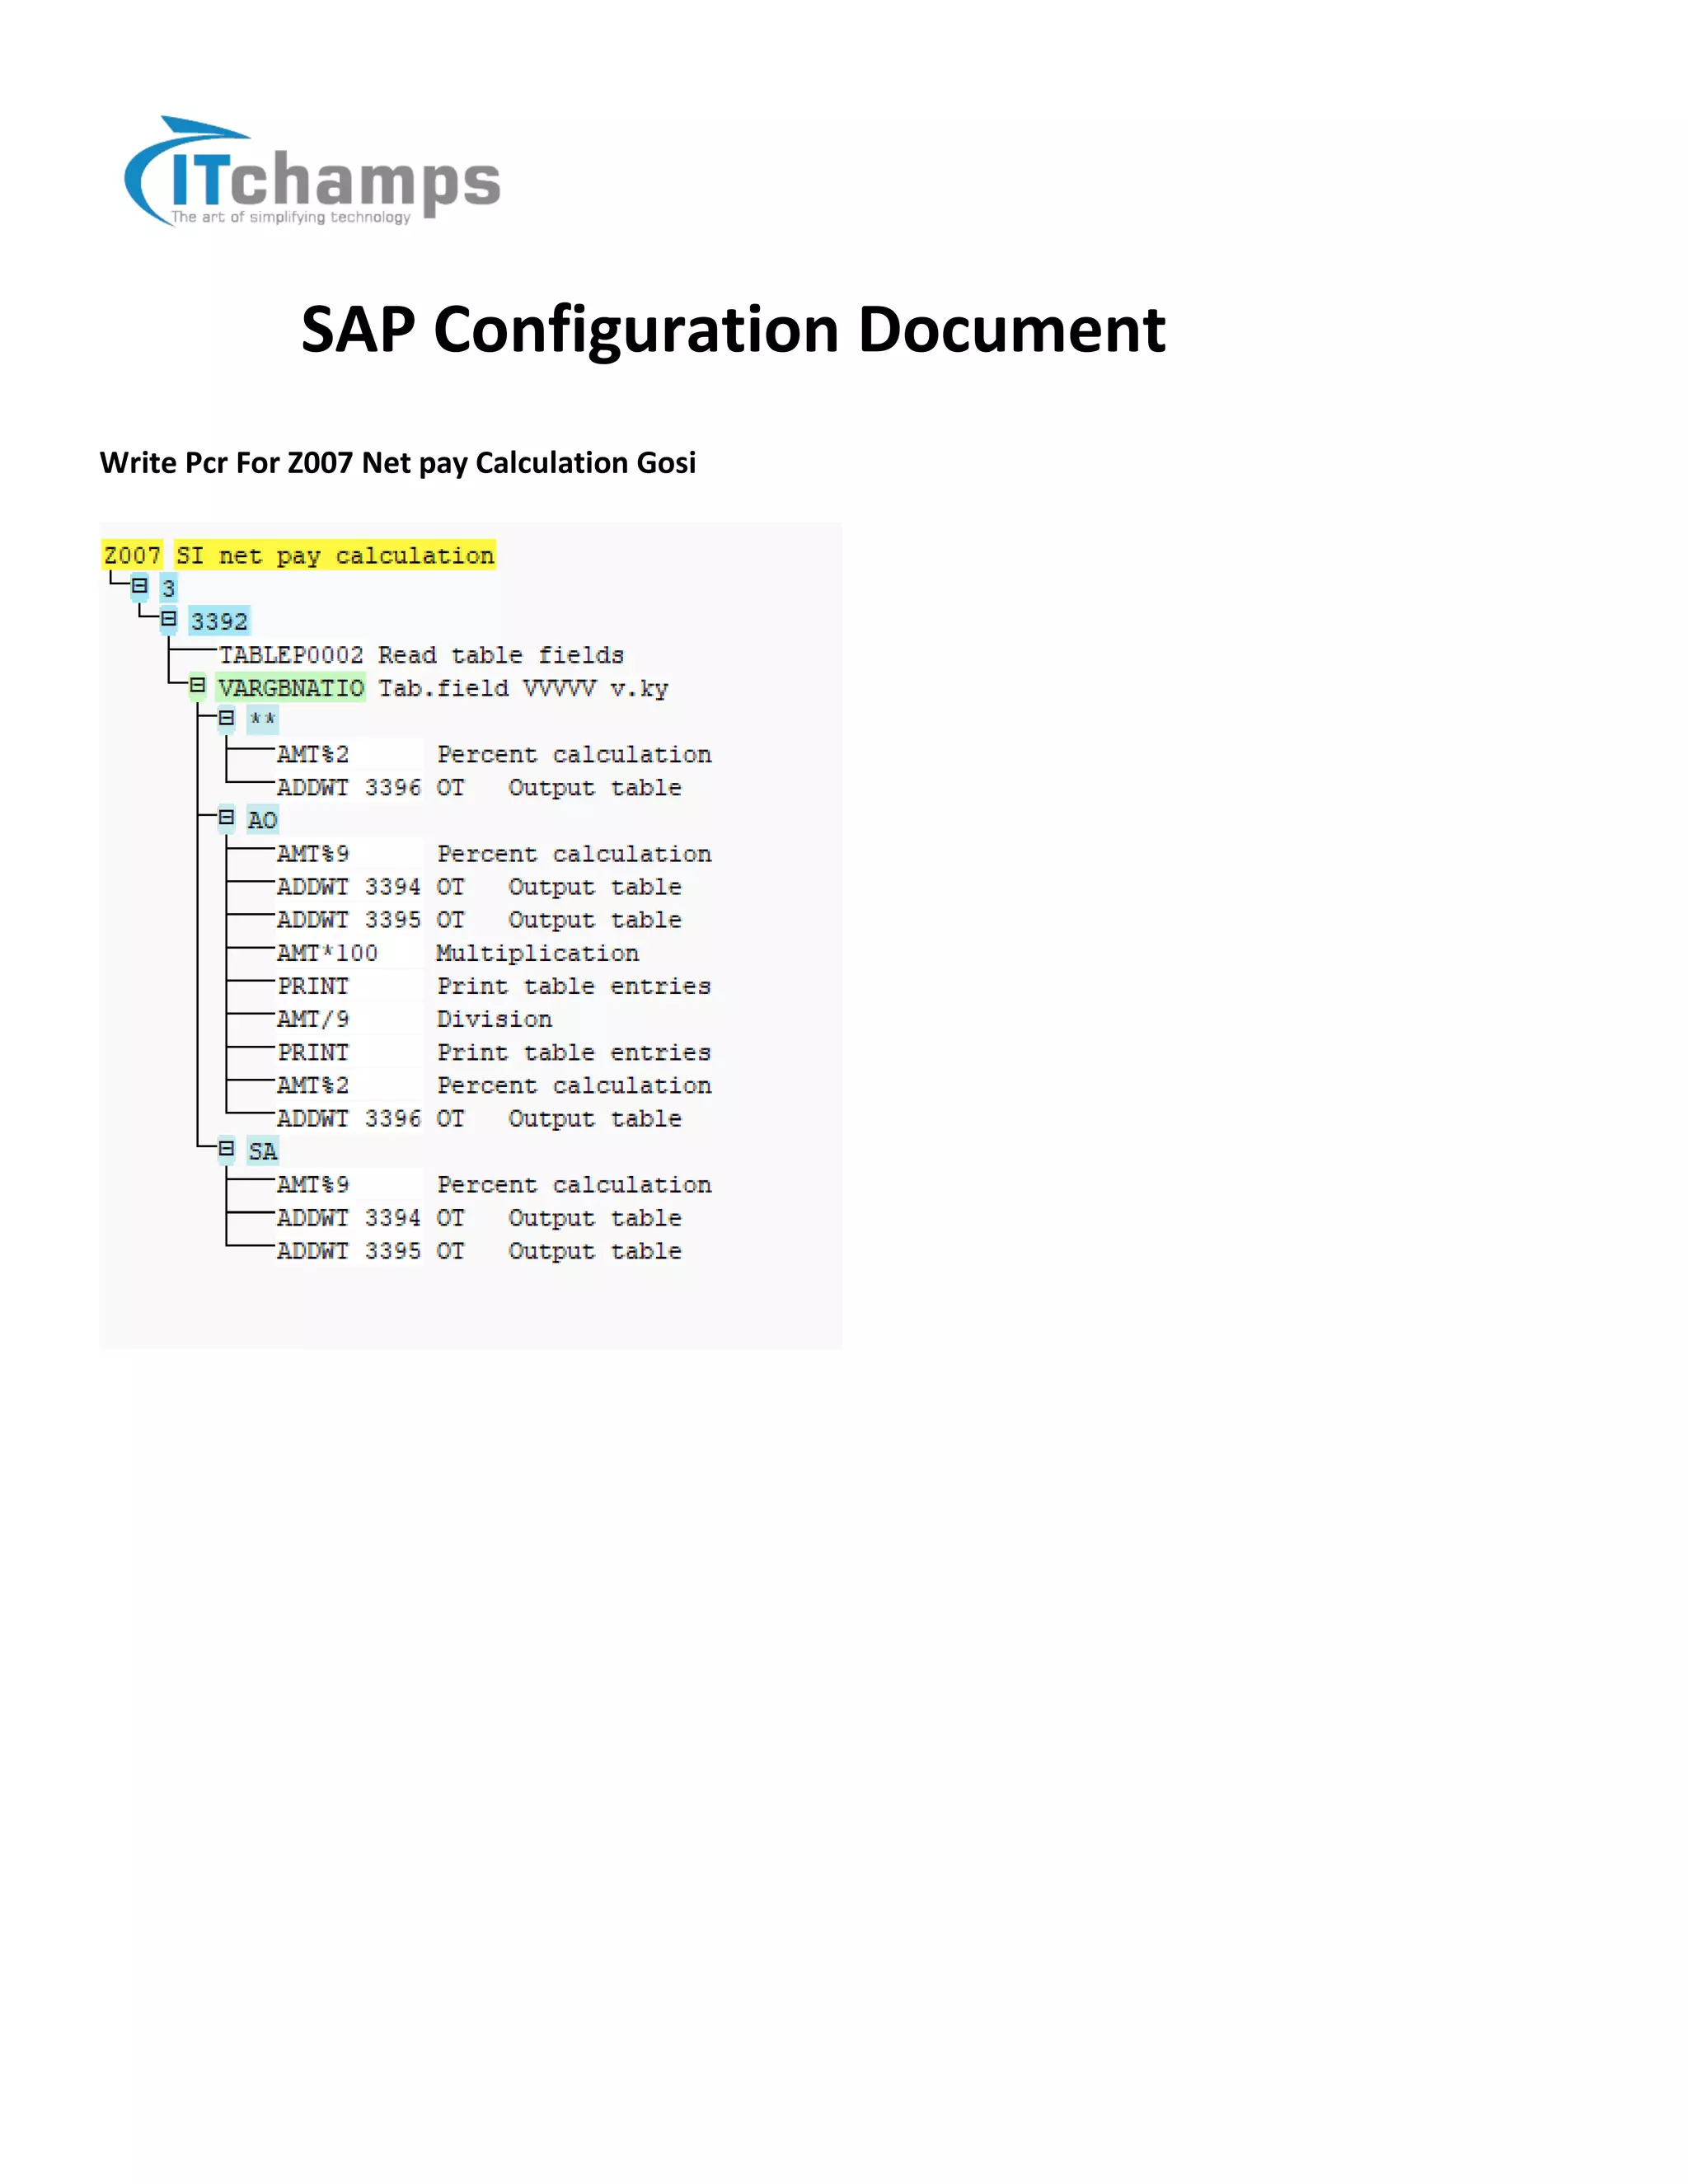1688x2184 pixels.
Task: Collapse the VARGBNATIO decision node
Action: [198, 686]
